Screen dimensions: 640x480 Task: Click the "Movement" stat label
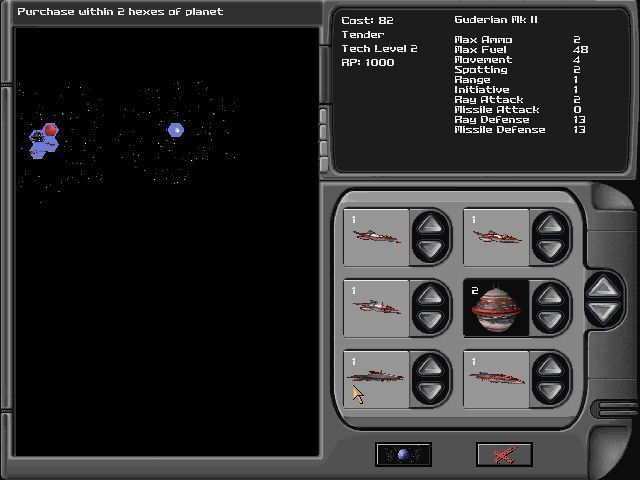(483, 60)
